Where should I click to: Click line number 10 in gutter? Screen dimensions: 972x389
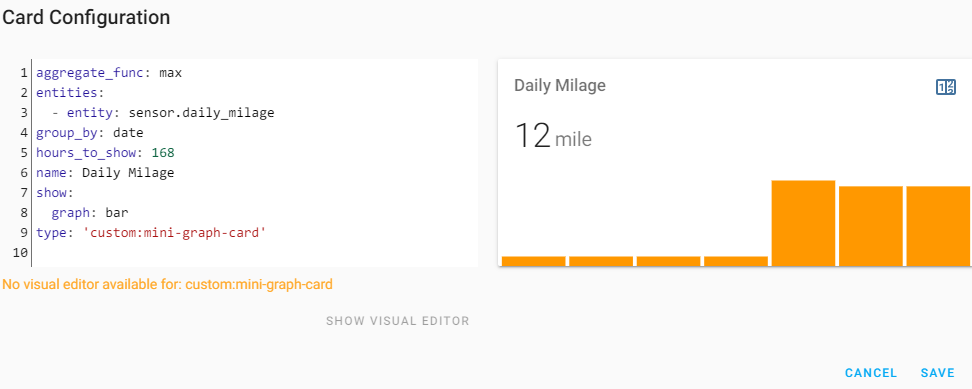[20, 253]
